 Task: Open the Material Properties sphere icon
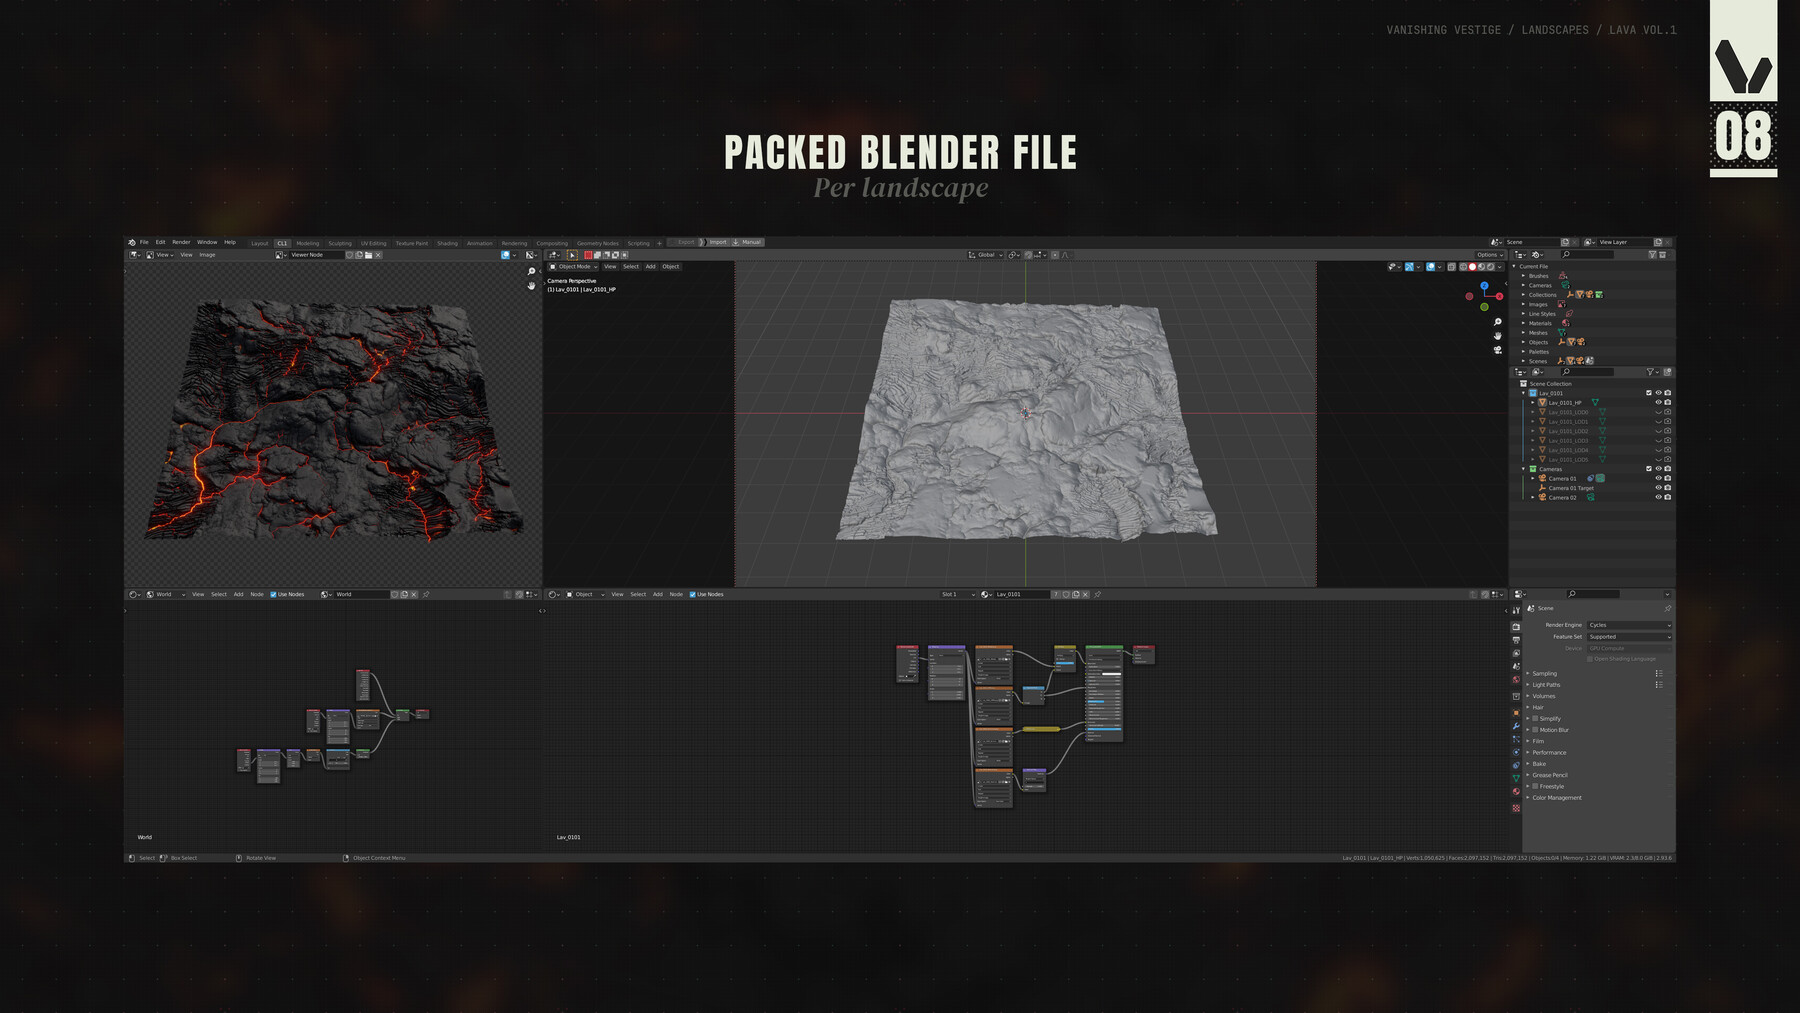pos(1517,792)
